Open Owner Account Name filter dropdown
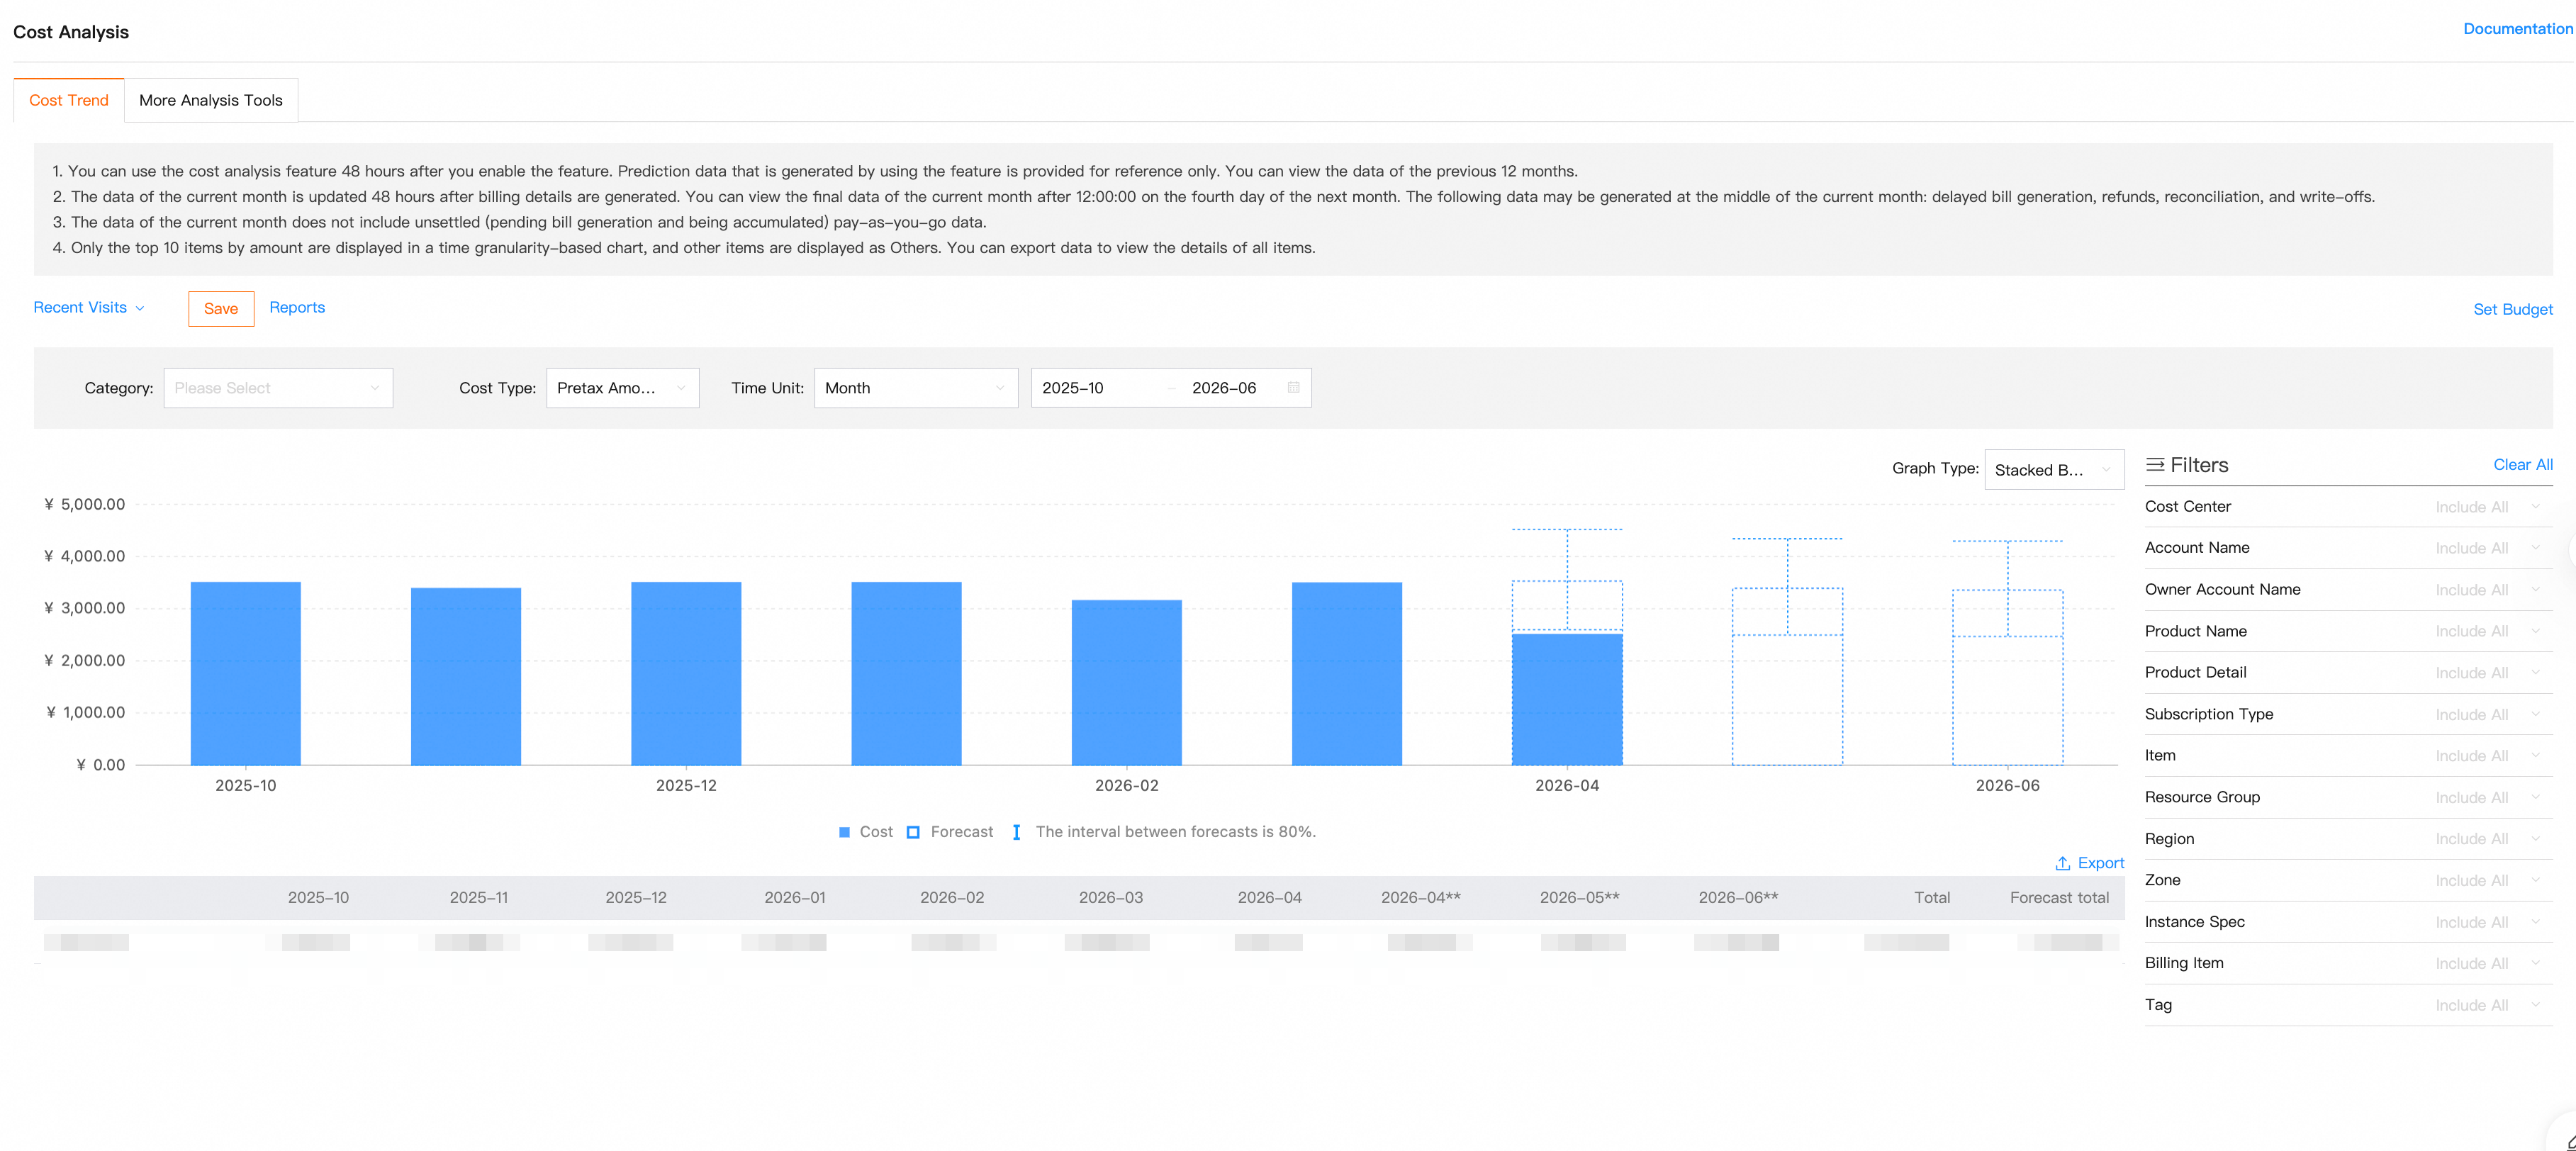 [2487, 590]
